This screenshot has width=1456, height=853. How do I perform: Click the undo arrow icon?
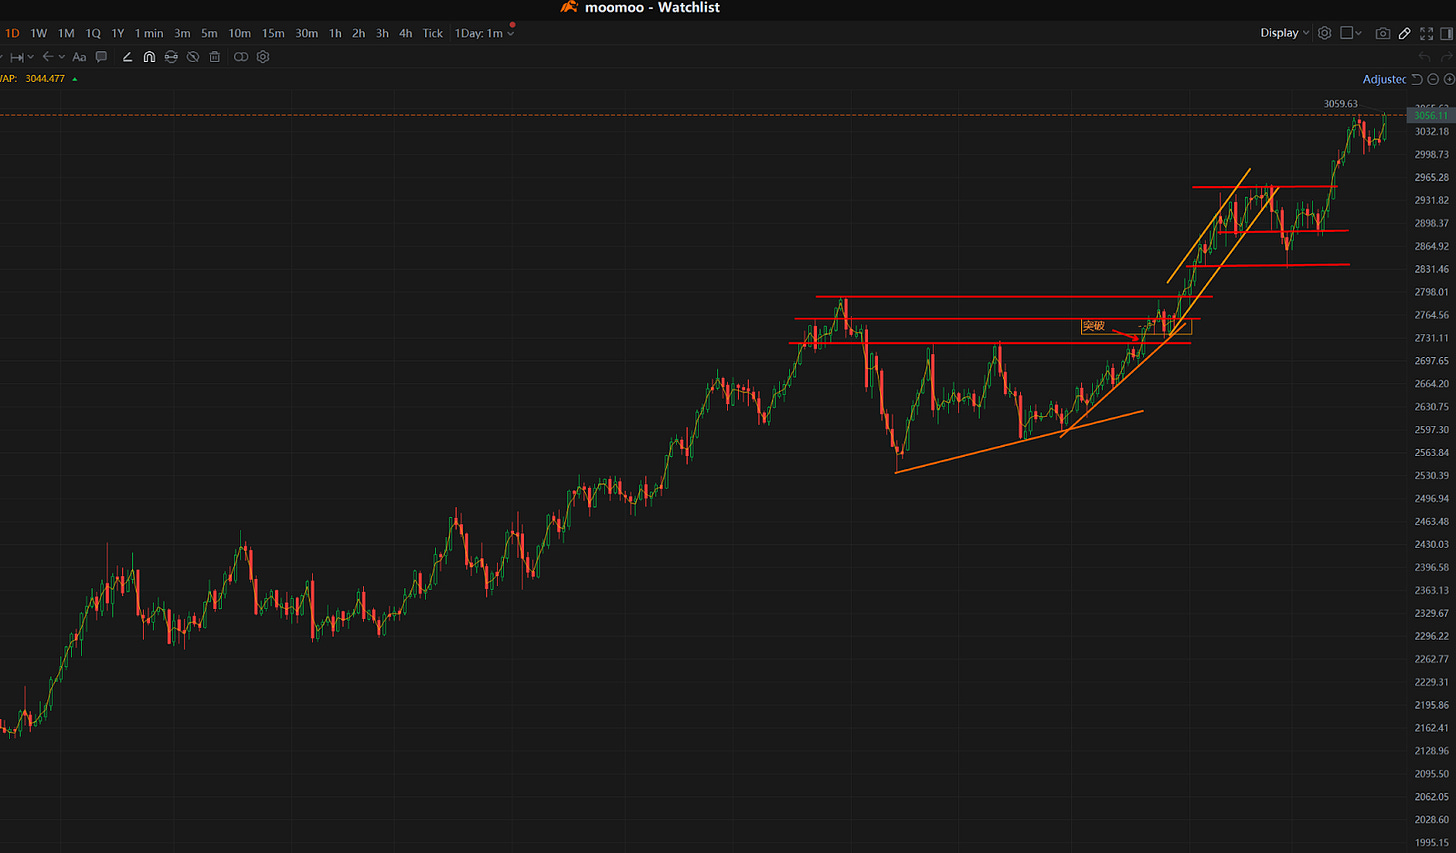pos(1424,57)
